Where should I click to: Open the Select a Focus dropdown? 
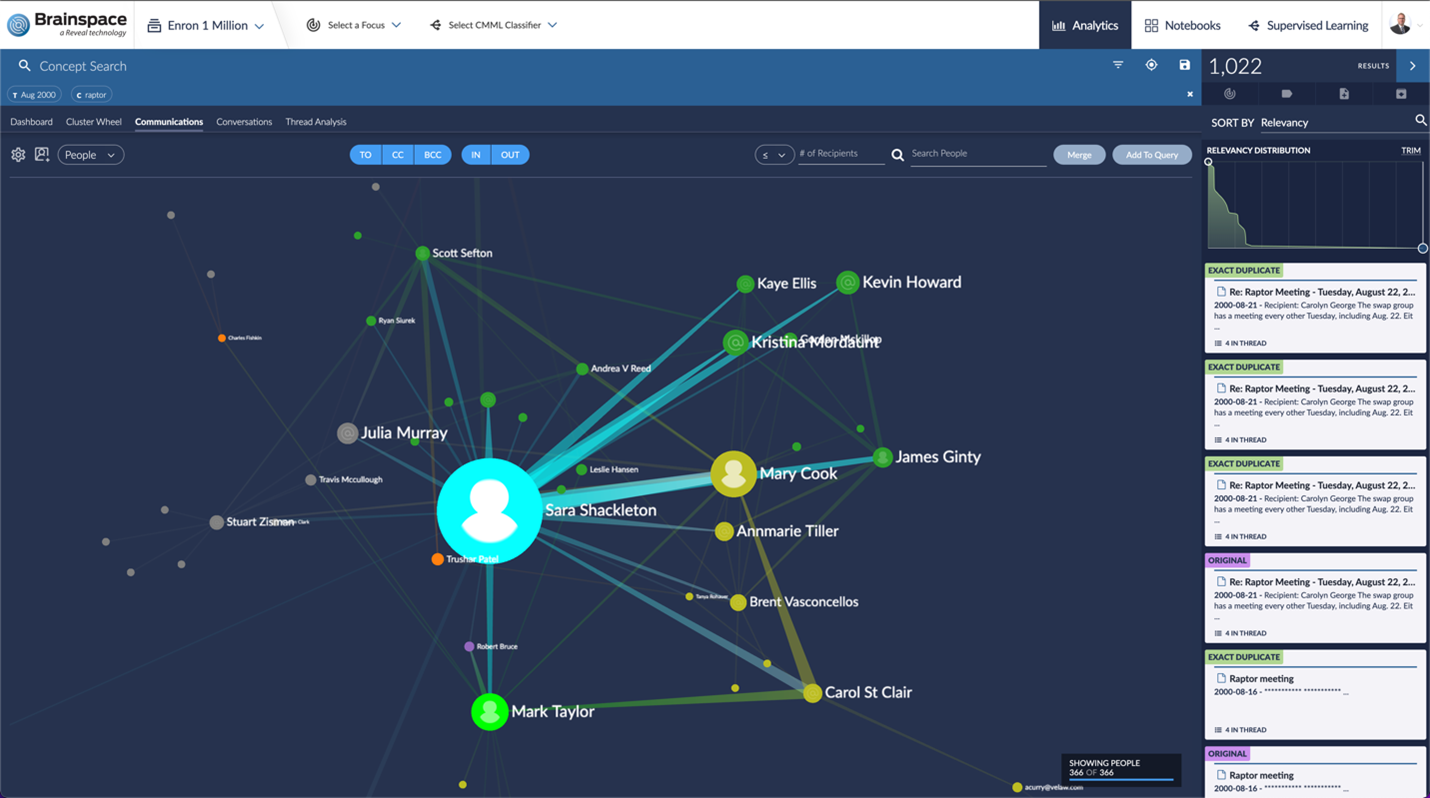point(354,25)
